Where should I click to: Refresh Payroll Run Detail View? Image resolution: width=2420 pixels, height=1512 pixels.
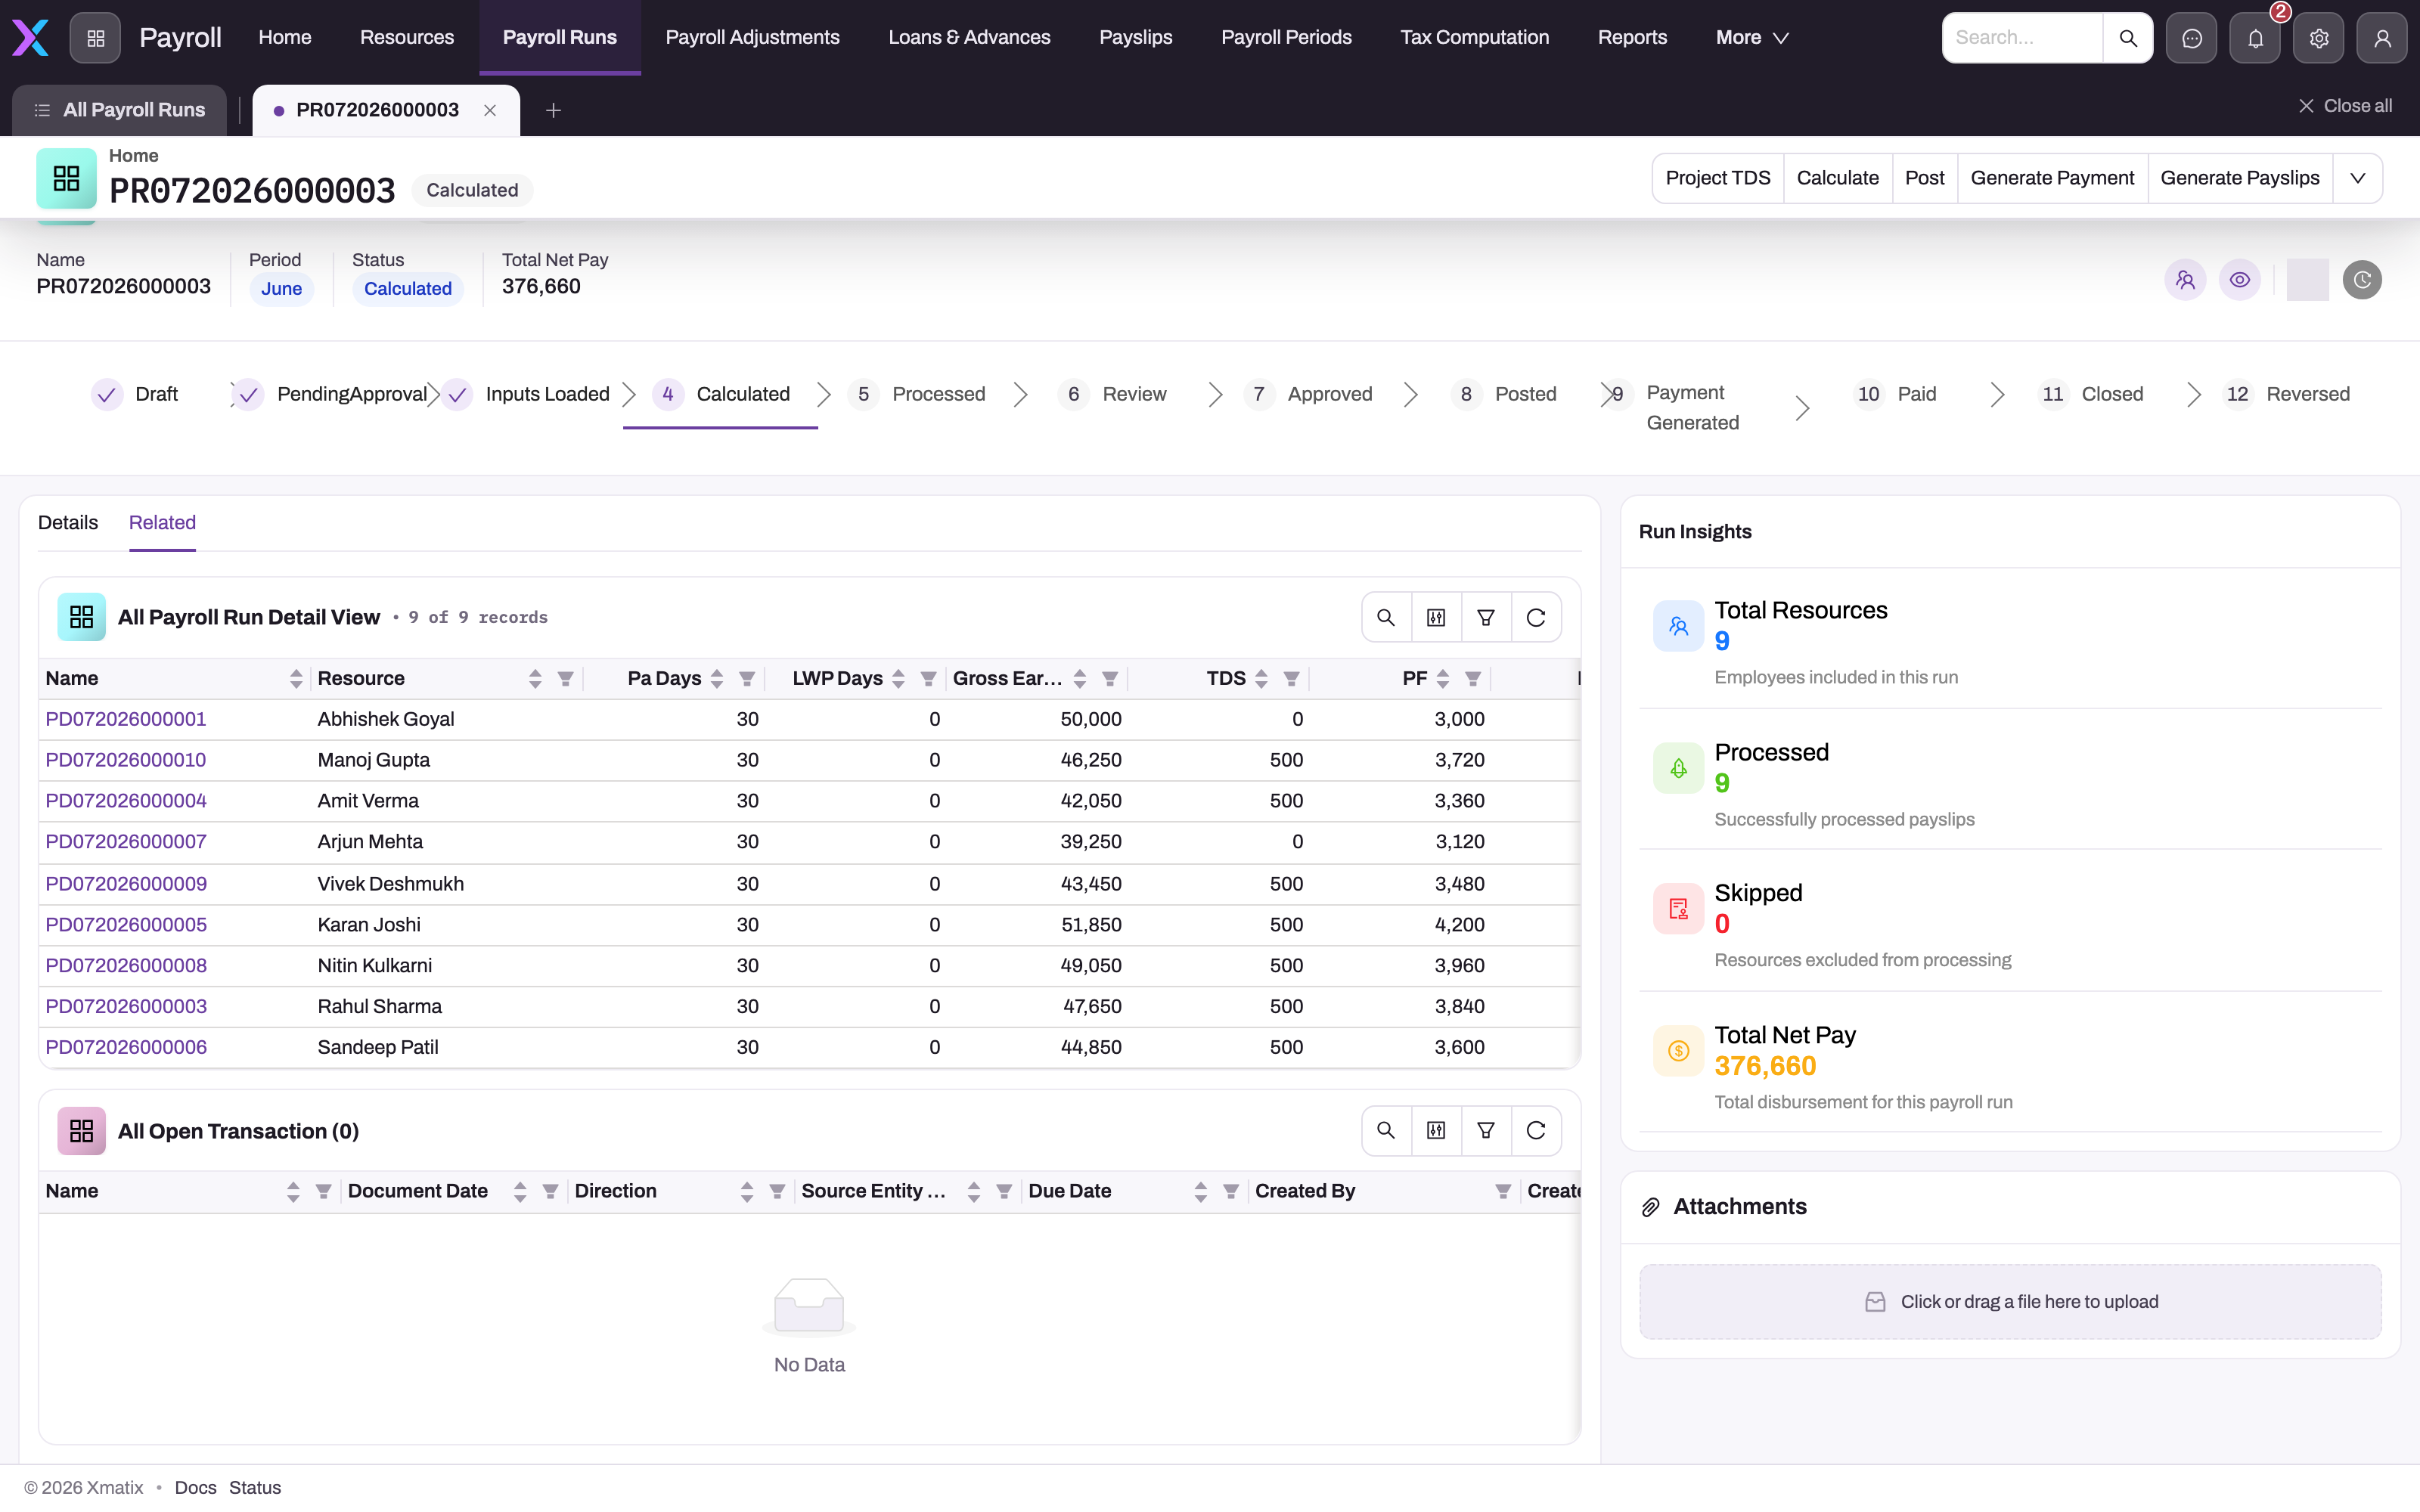[x=1536, y=617]
